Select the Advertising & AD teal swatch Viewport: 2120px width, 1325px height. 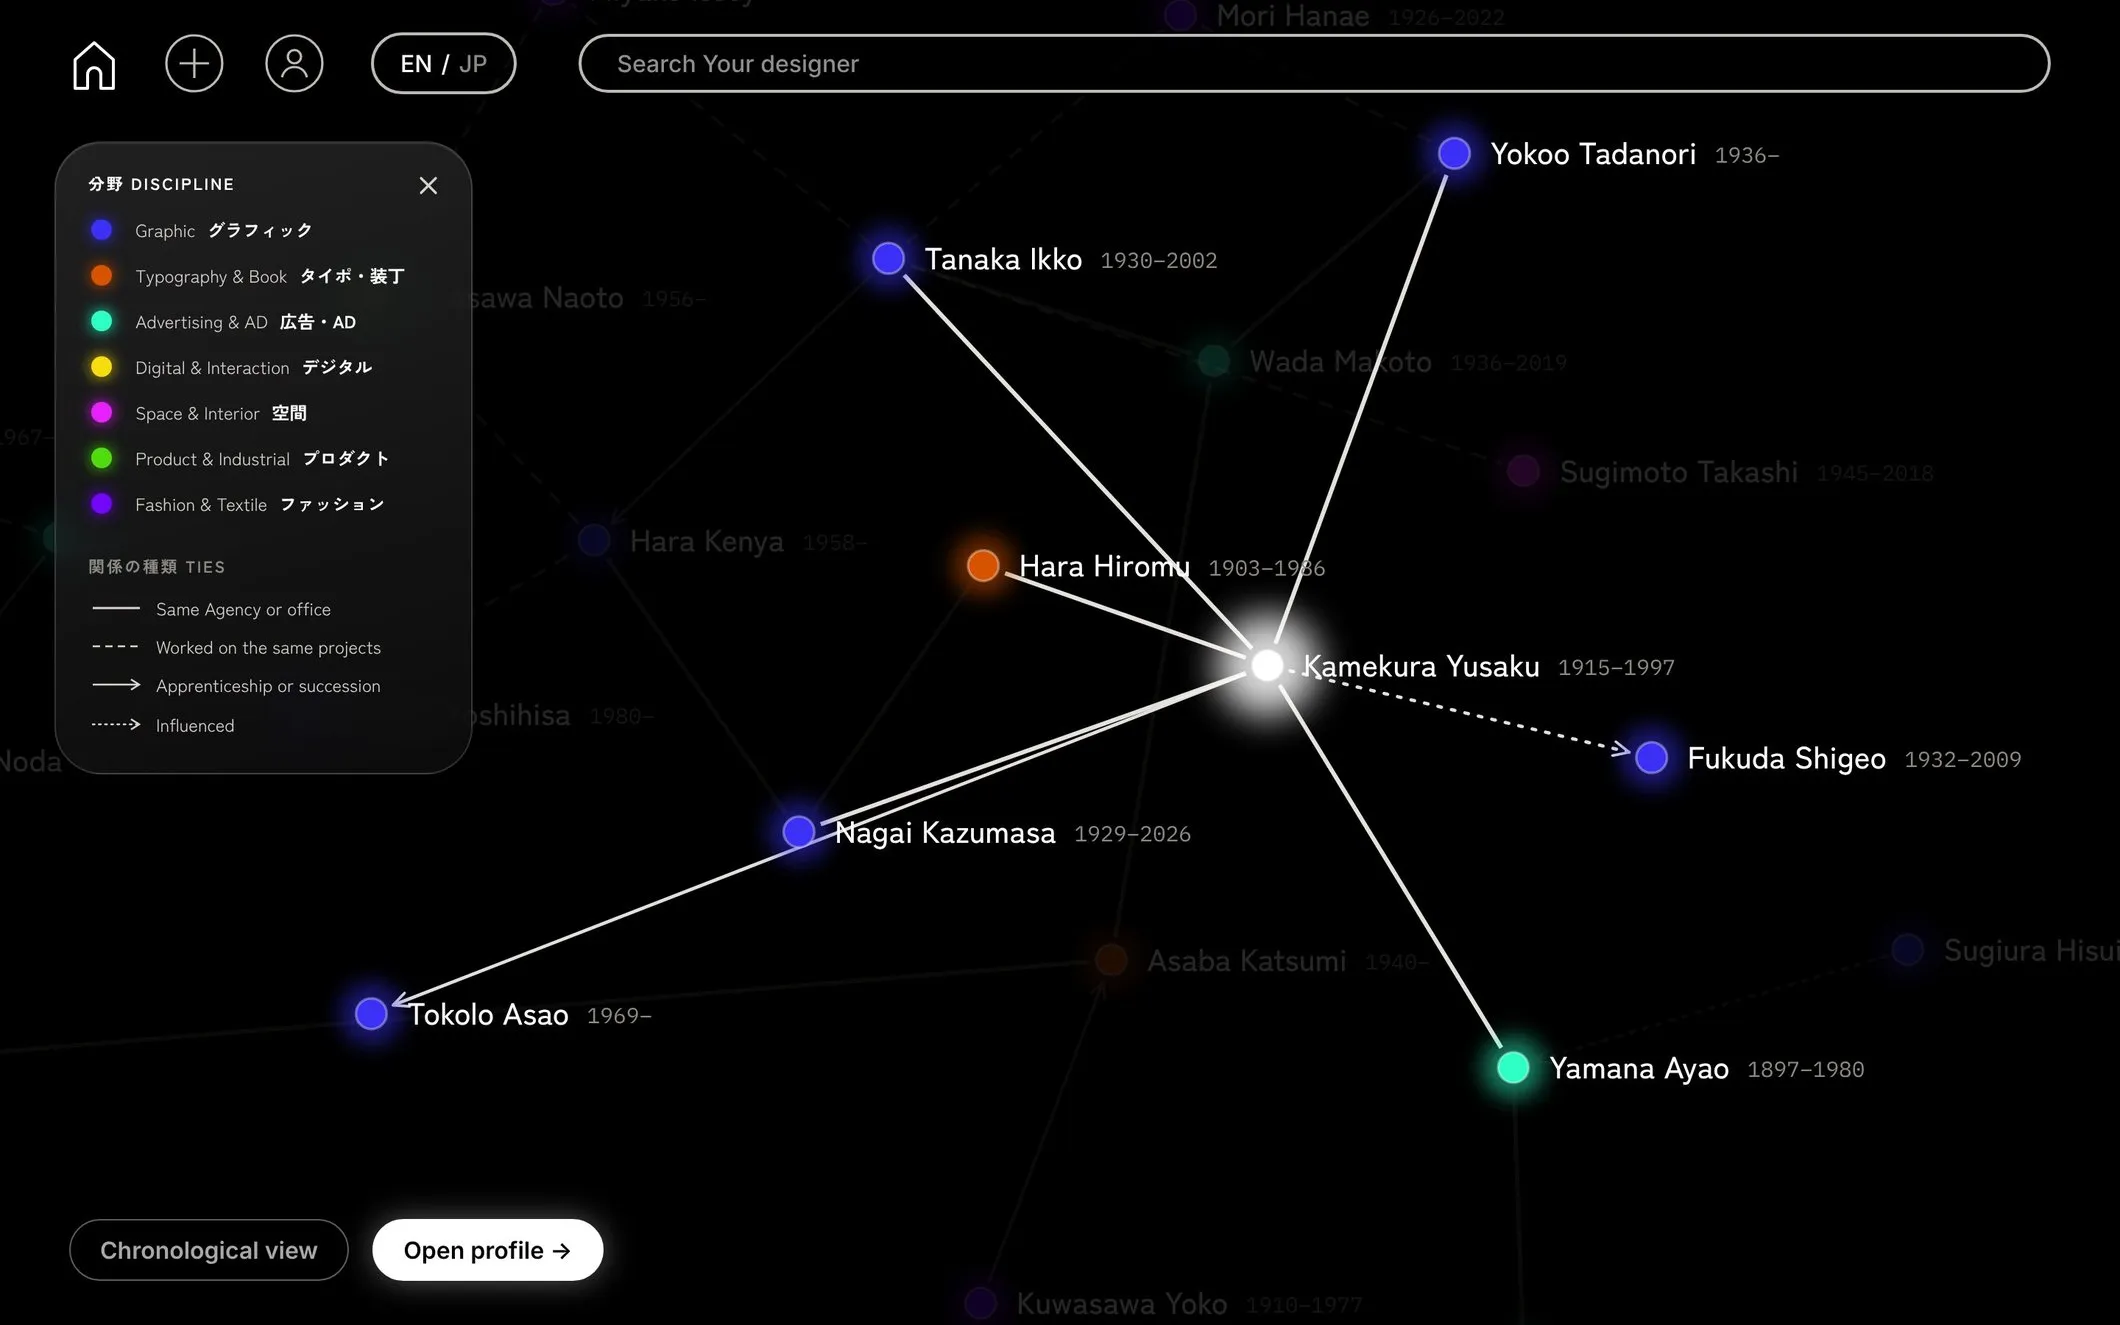(102, 321)
